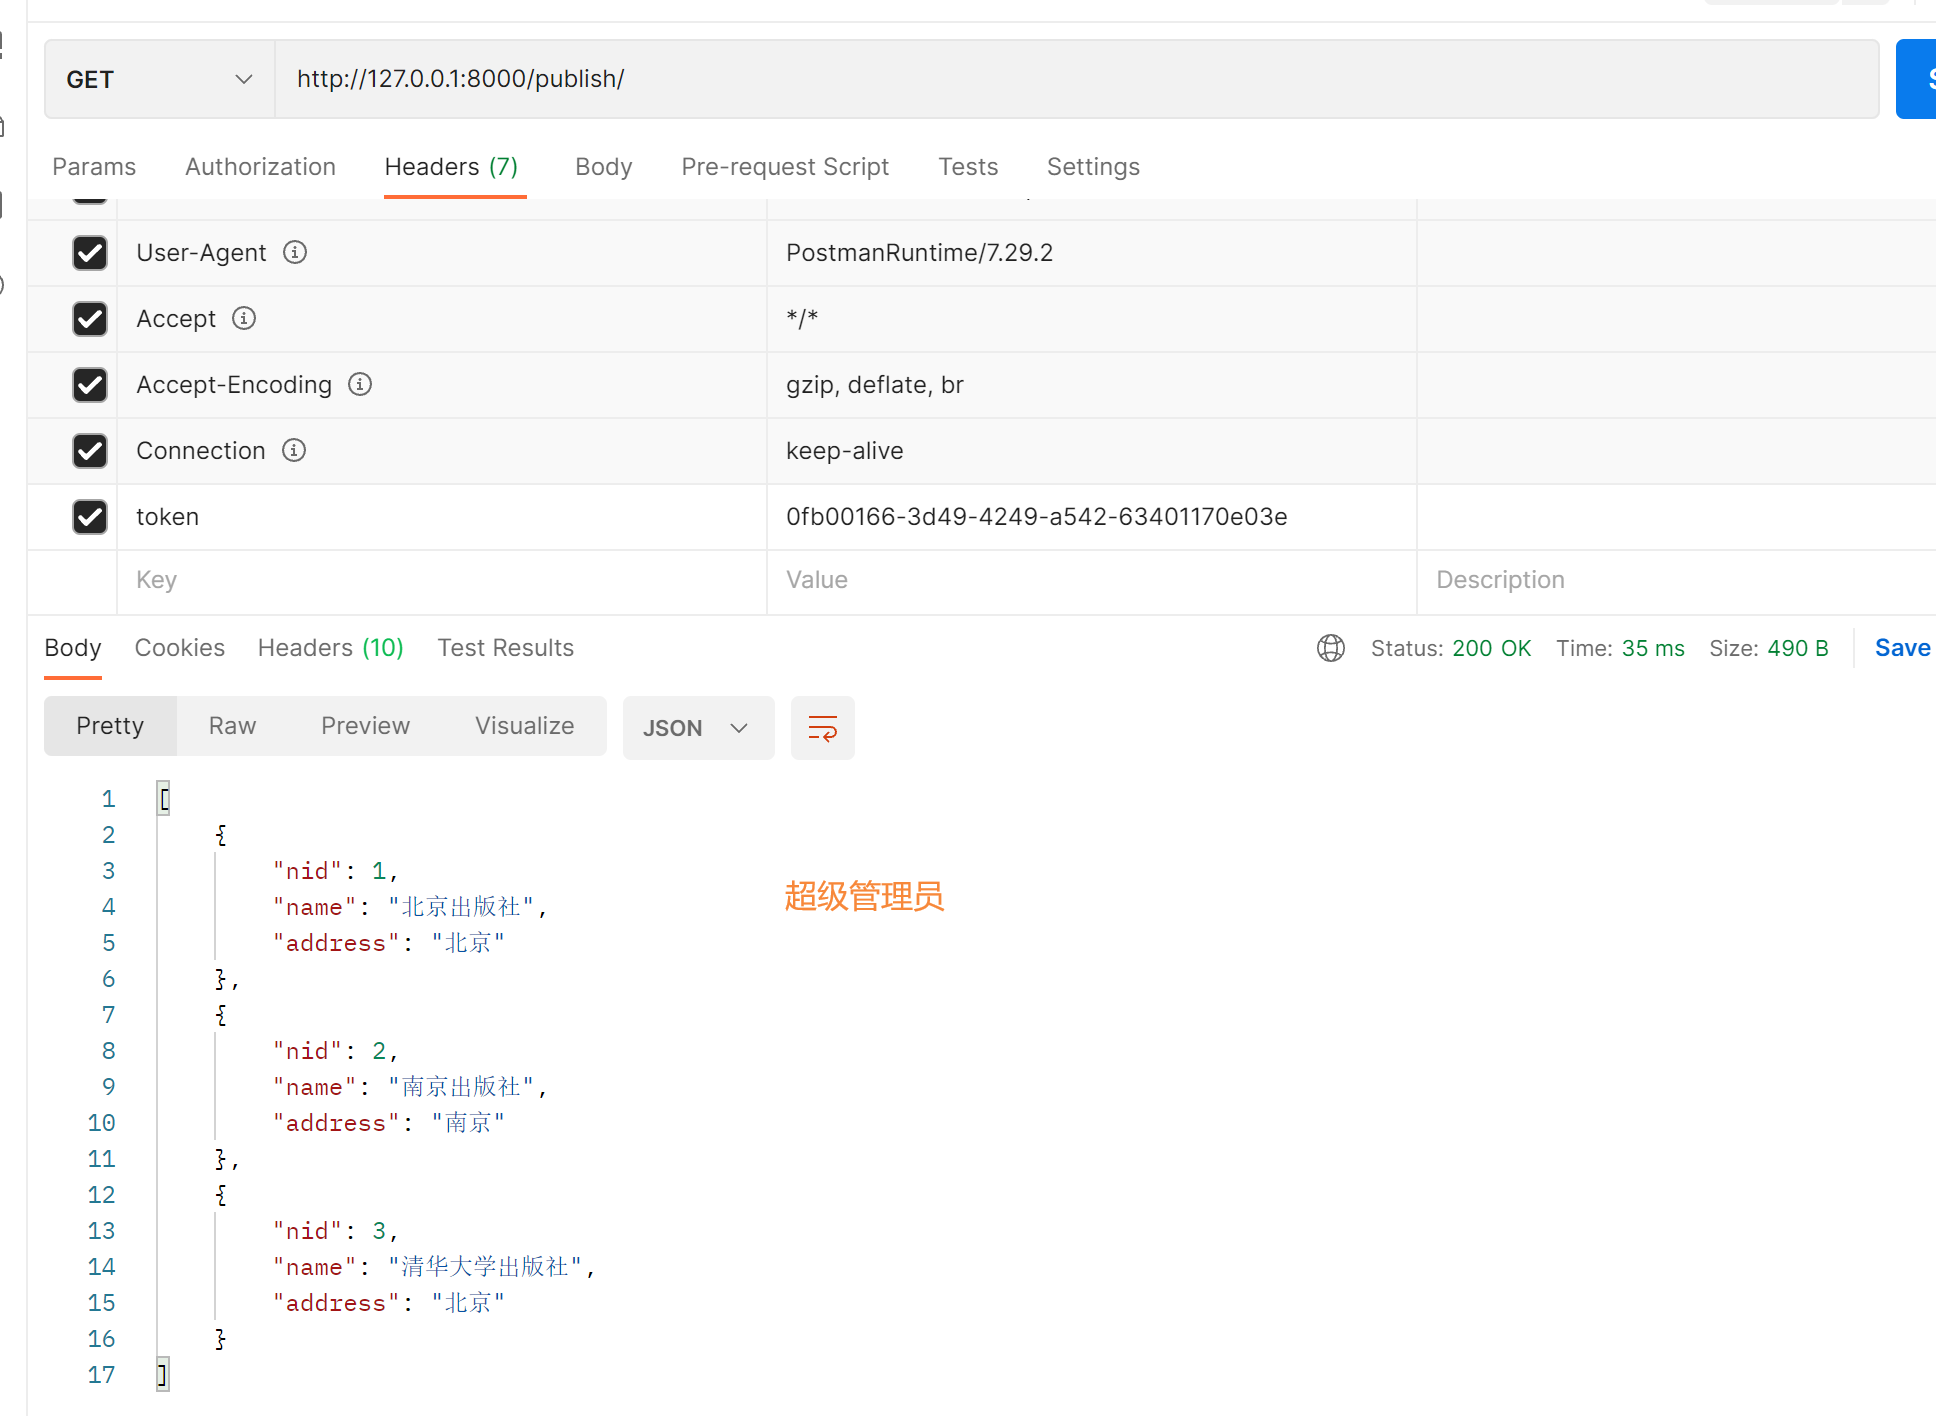The image size is (1936, 1416).
Task: Click info icon beside Accept header
Action: [244, 318]
